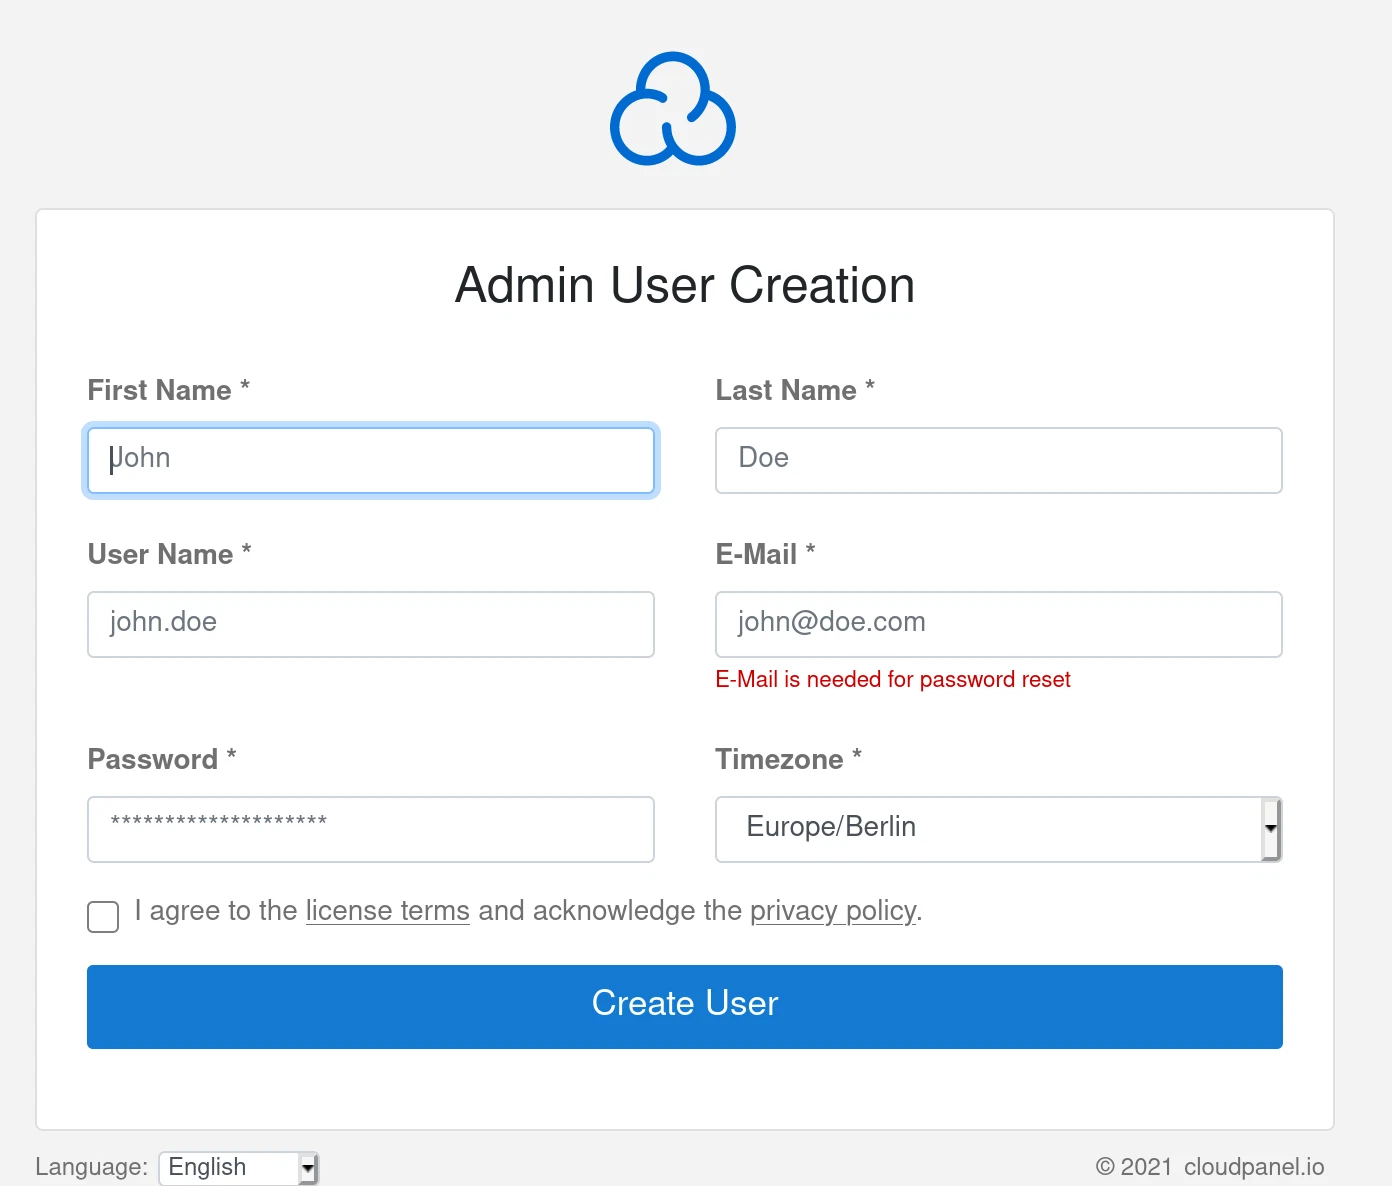This screenshot has width=1392, height=1186.
Task: Focus the Password field
Action: pyautogui.click(x=371, y=829)
